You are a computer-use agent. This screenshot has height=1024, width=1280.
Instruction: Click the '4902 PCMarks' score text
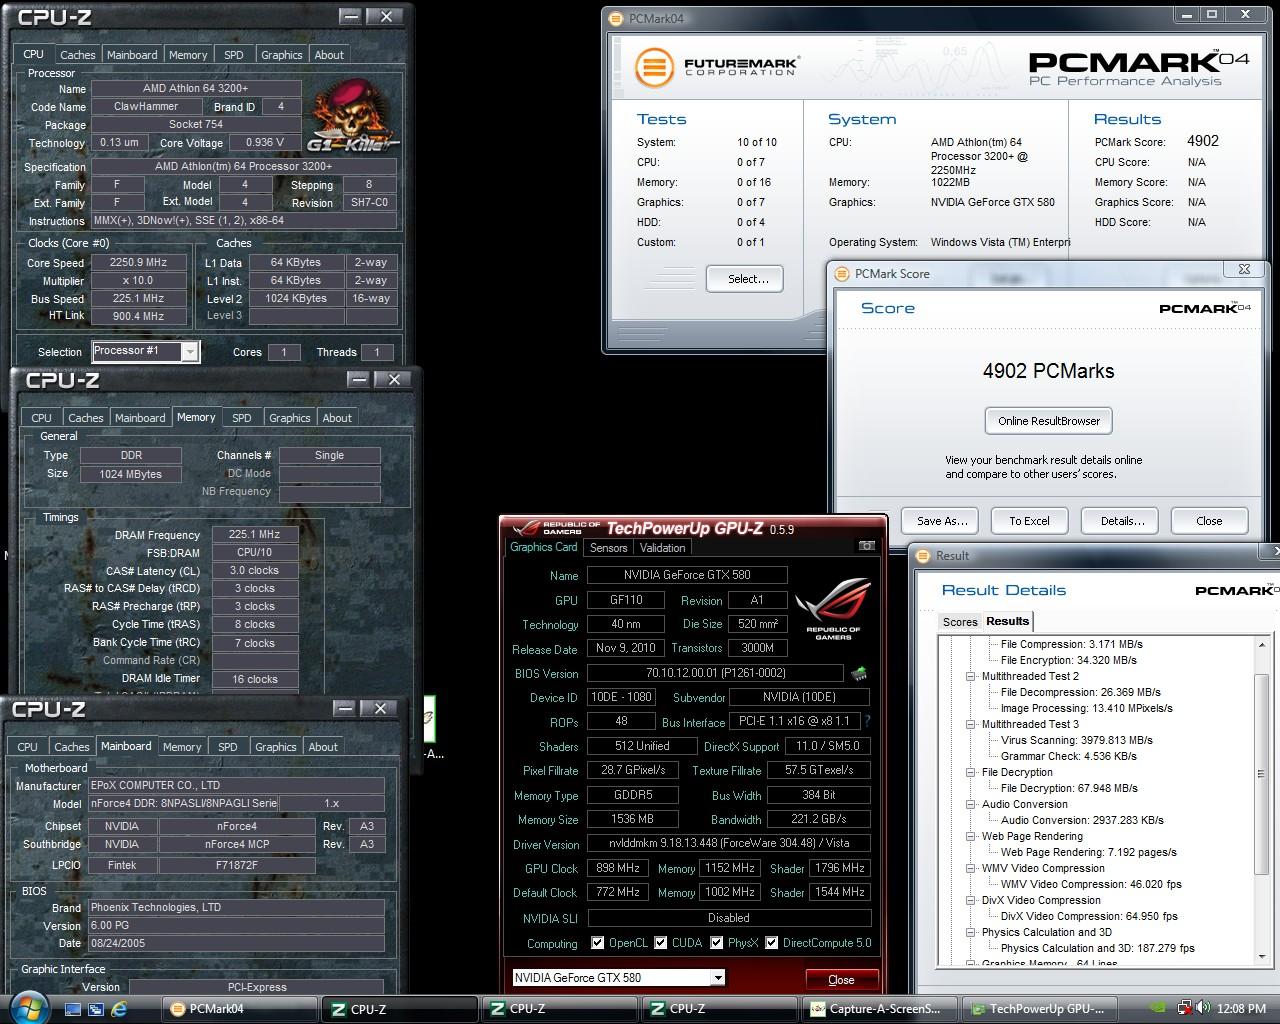1048,371
